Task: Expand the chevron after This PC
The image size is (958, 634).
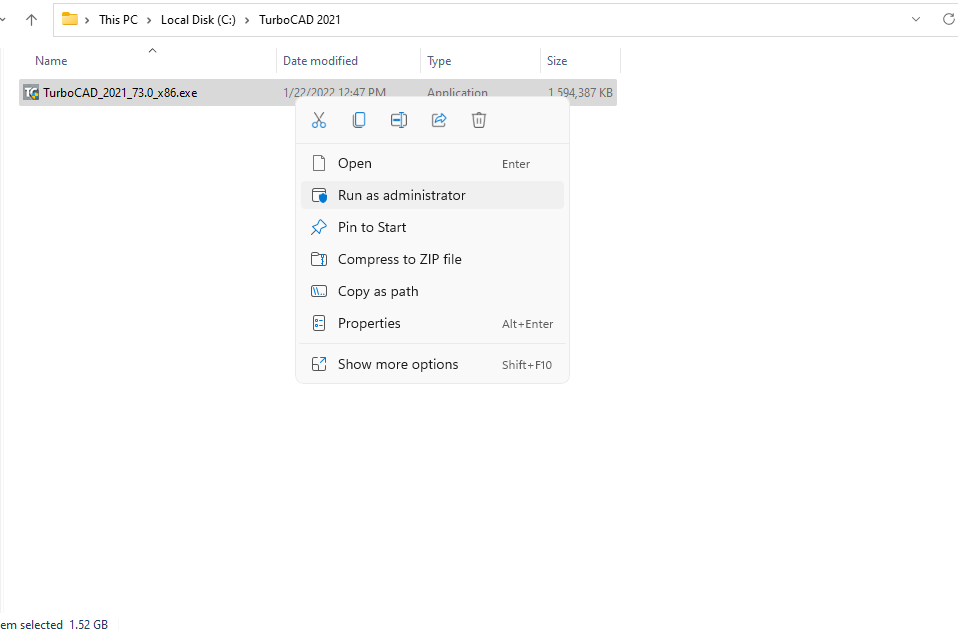Action: [149, 20]
